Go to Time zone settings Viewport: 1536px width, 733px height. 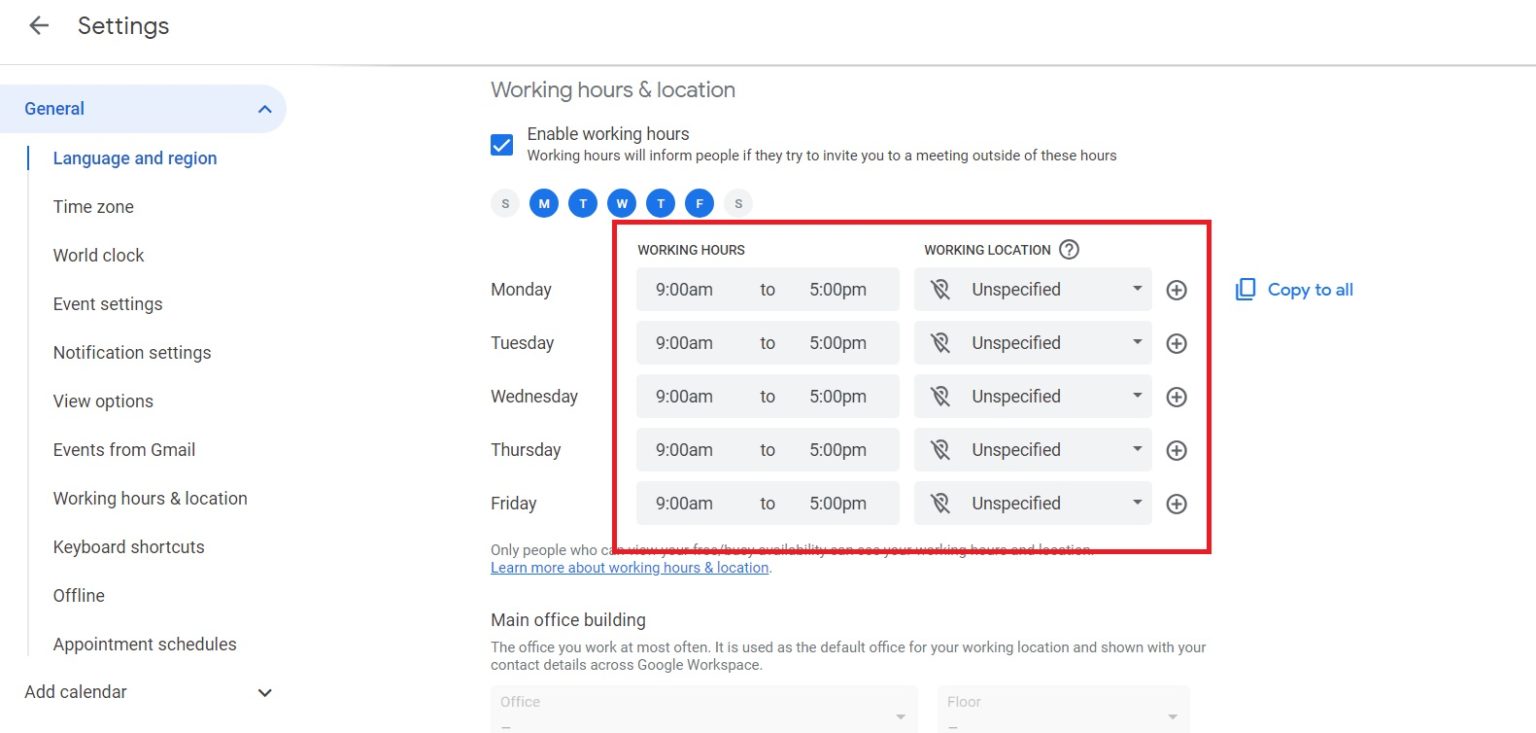[x=93, y=207]
